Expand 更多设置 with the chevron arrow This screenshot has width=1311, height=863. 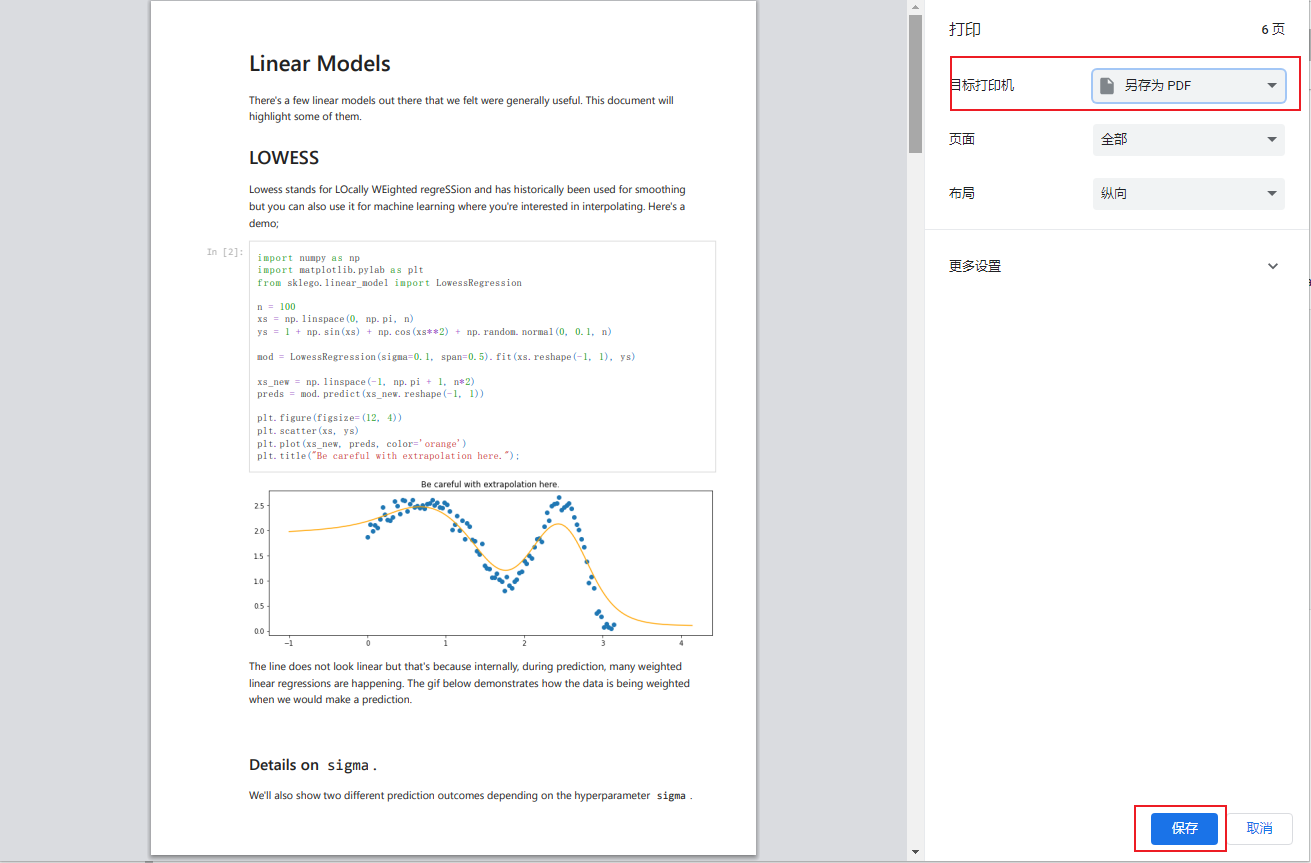pyautogui.click(x=1273, y=266)
